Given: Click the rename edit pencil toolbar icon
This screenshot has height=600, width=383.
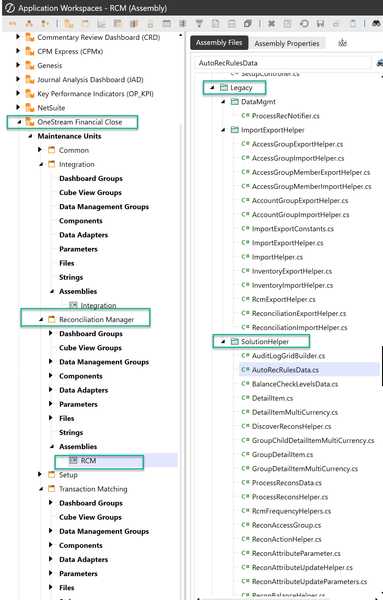Looking at the screenshot, I should (288, 24).
